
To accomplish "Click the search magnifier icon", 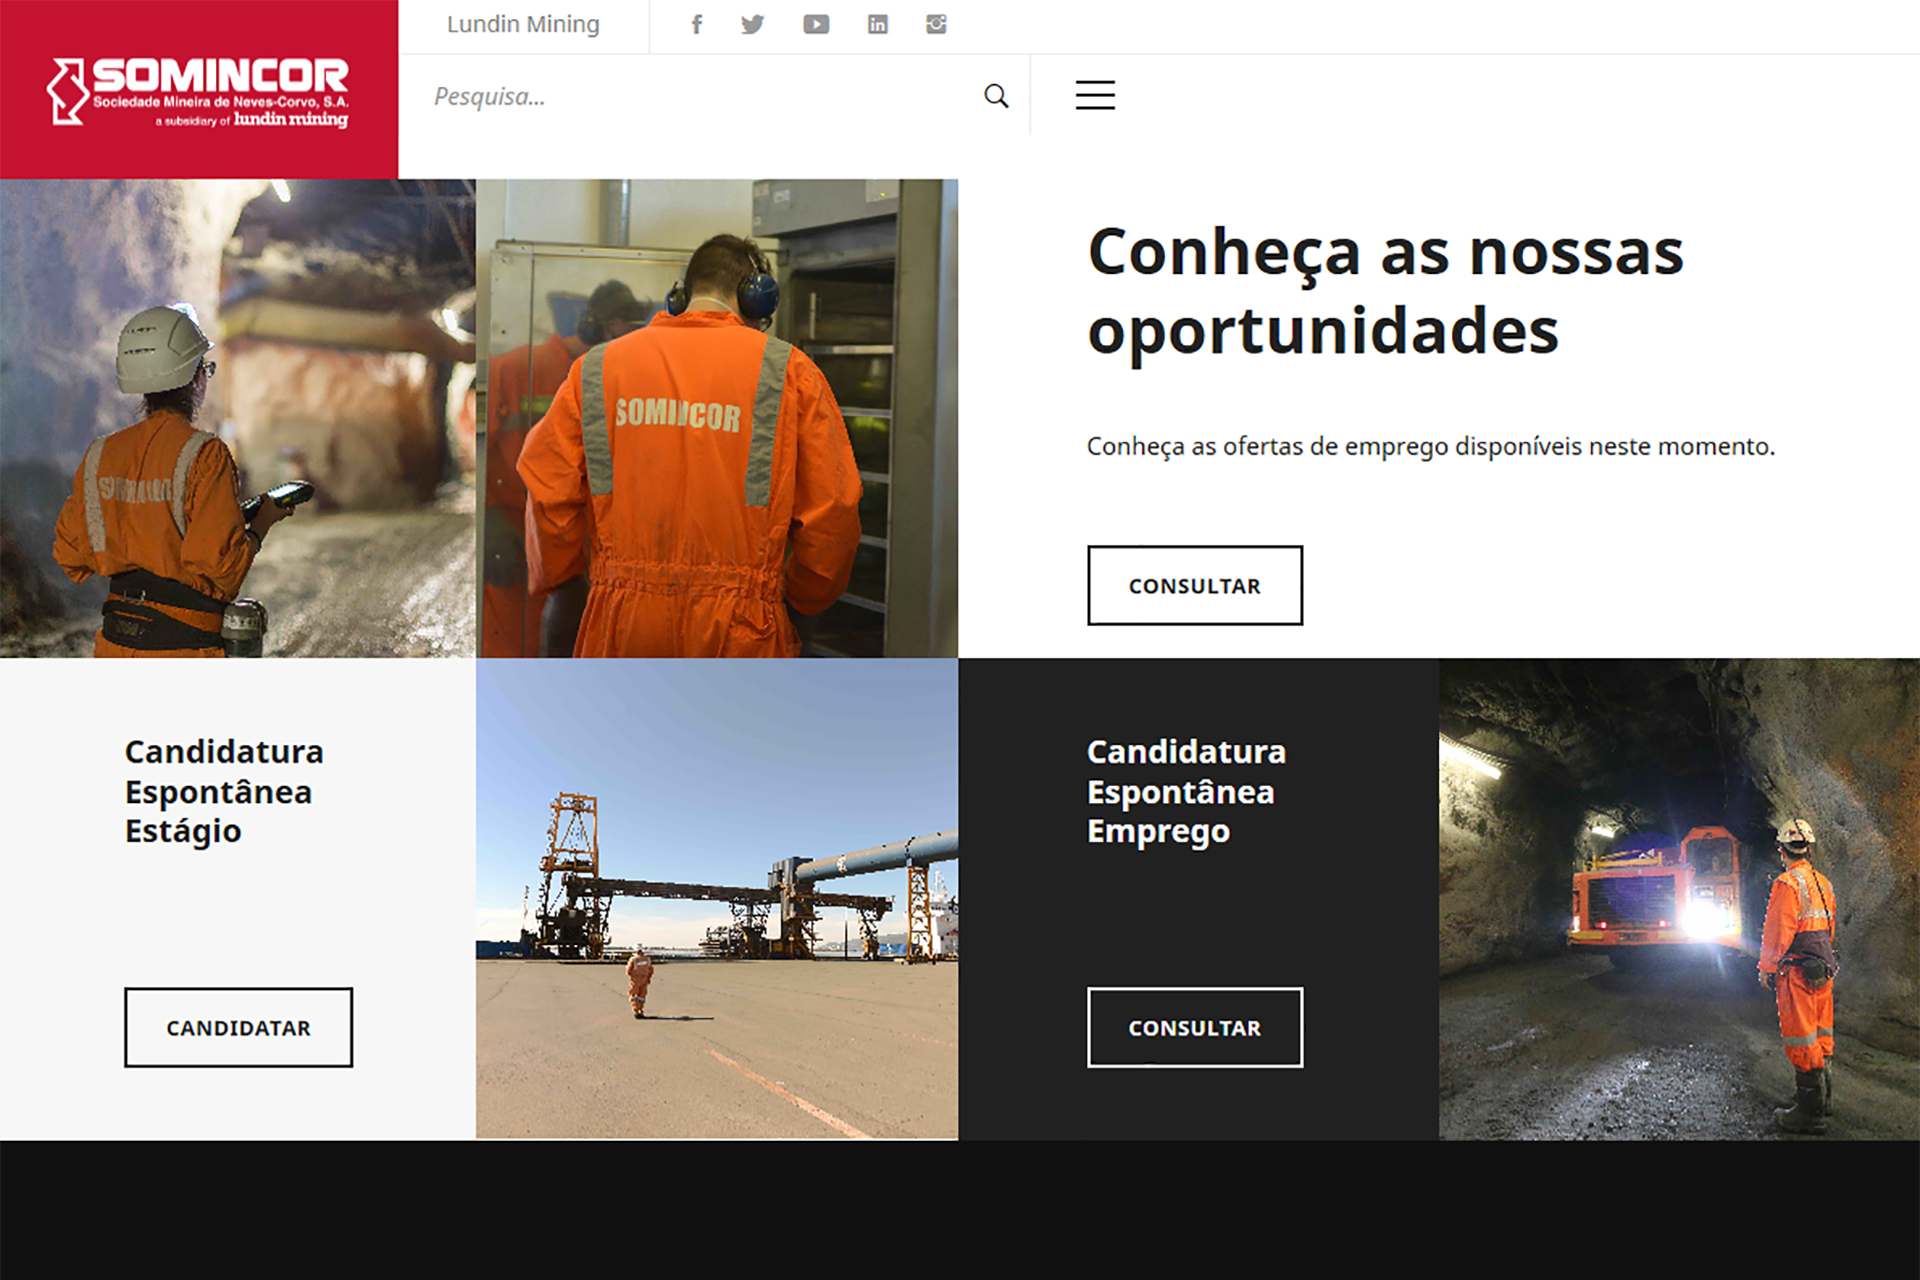I will pyautogui.click(x=996, y=96).
